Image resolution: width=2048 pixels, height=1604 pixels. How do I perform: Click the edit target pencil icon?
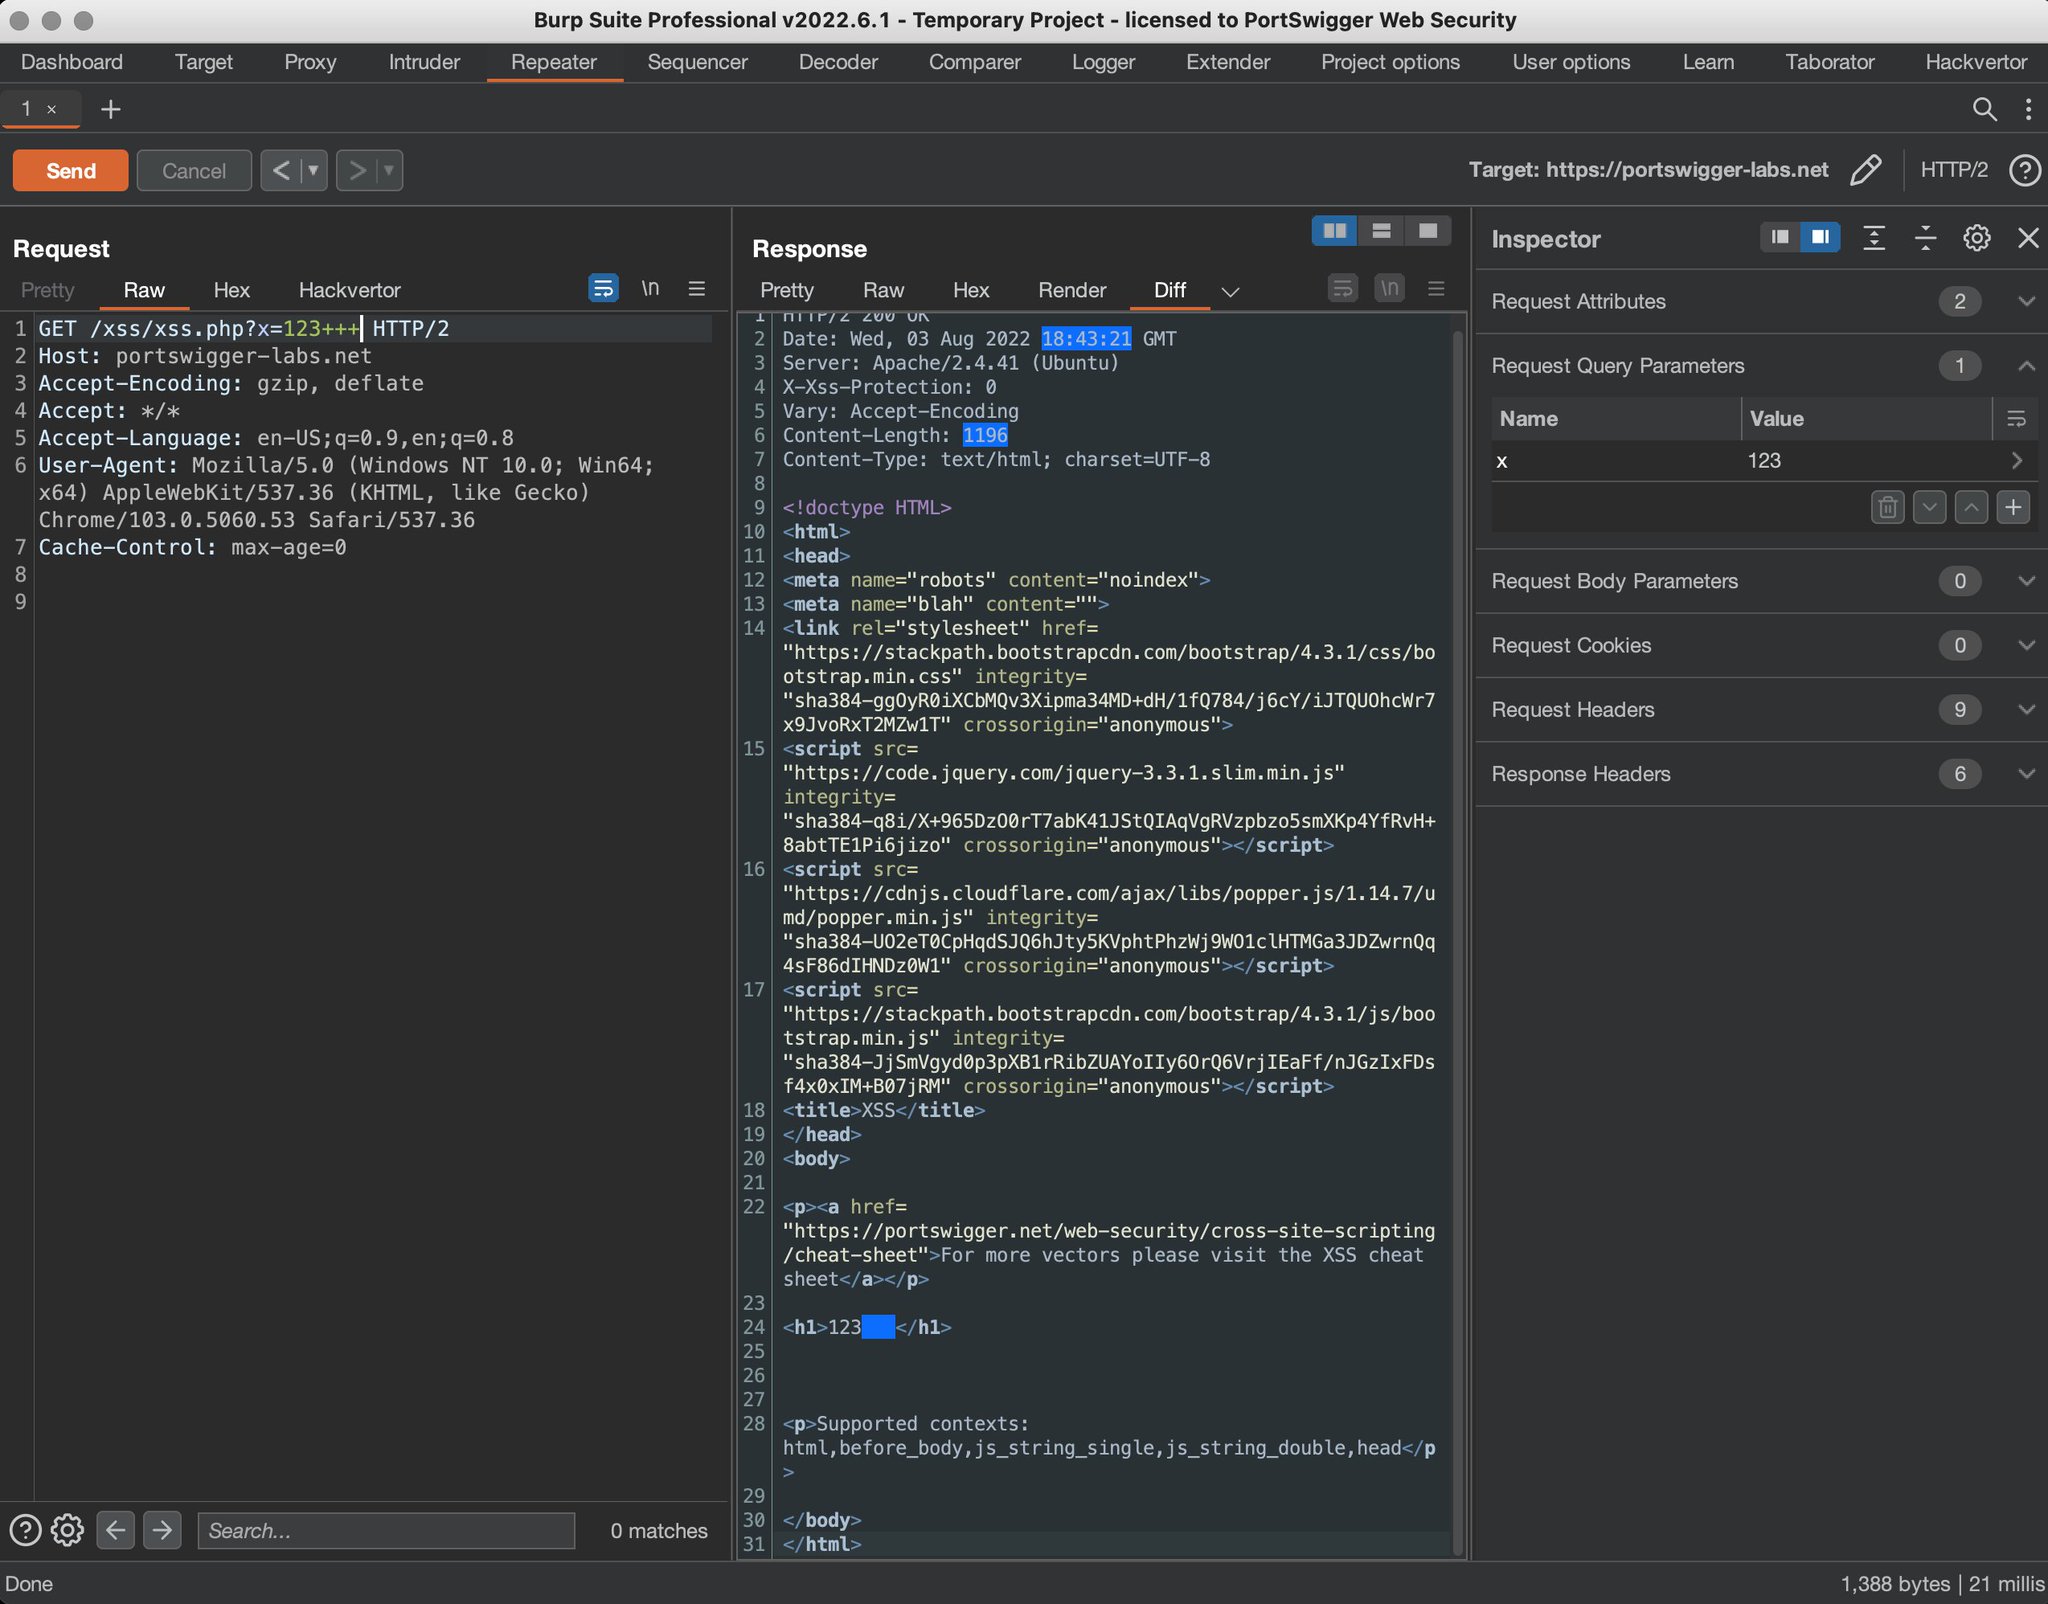coord(1865,170)
